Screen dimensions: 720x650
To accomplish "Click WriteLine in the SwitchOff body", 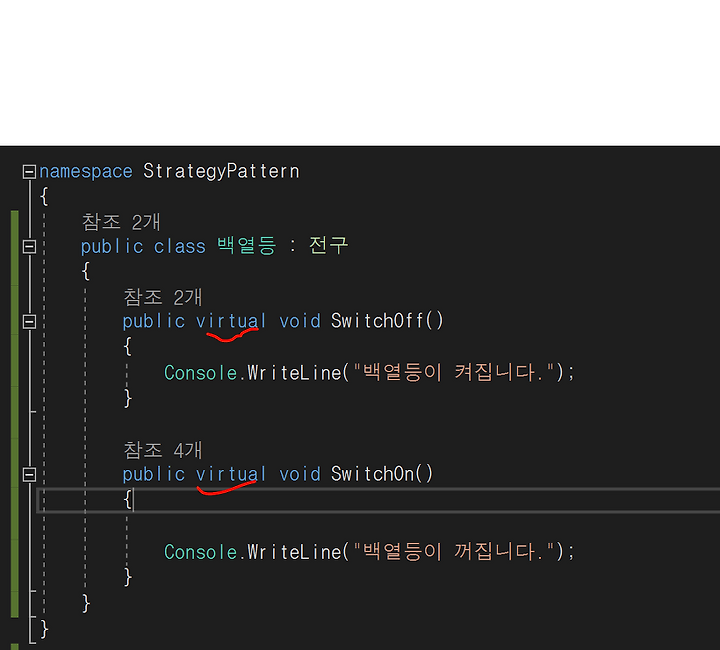I will [295, 373].
